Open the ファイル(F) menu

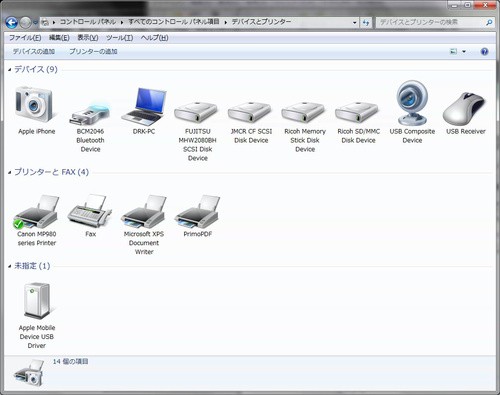(x=25, y=38)
